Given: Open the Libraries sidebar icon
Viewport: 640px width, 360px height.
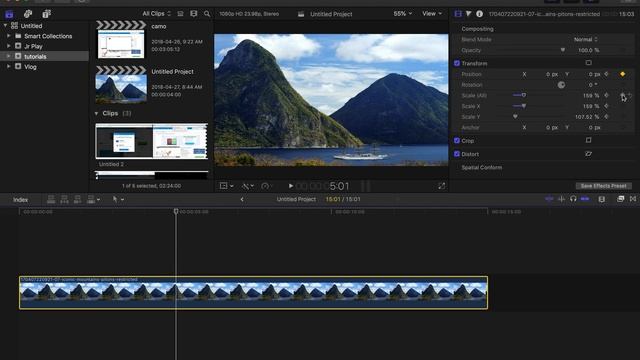Looking at the screenshot, I should point(9,14).
